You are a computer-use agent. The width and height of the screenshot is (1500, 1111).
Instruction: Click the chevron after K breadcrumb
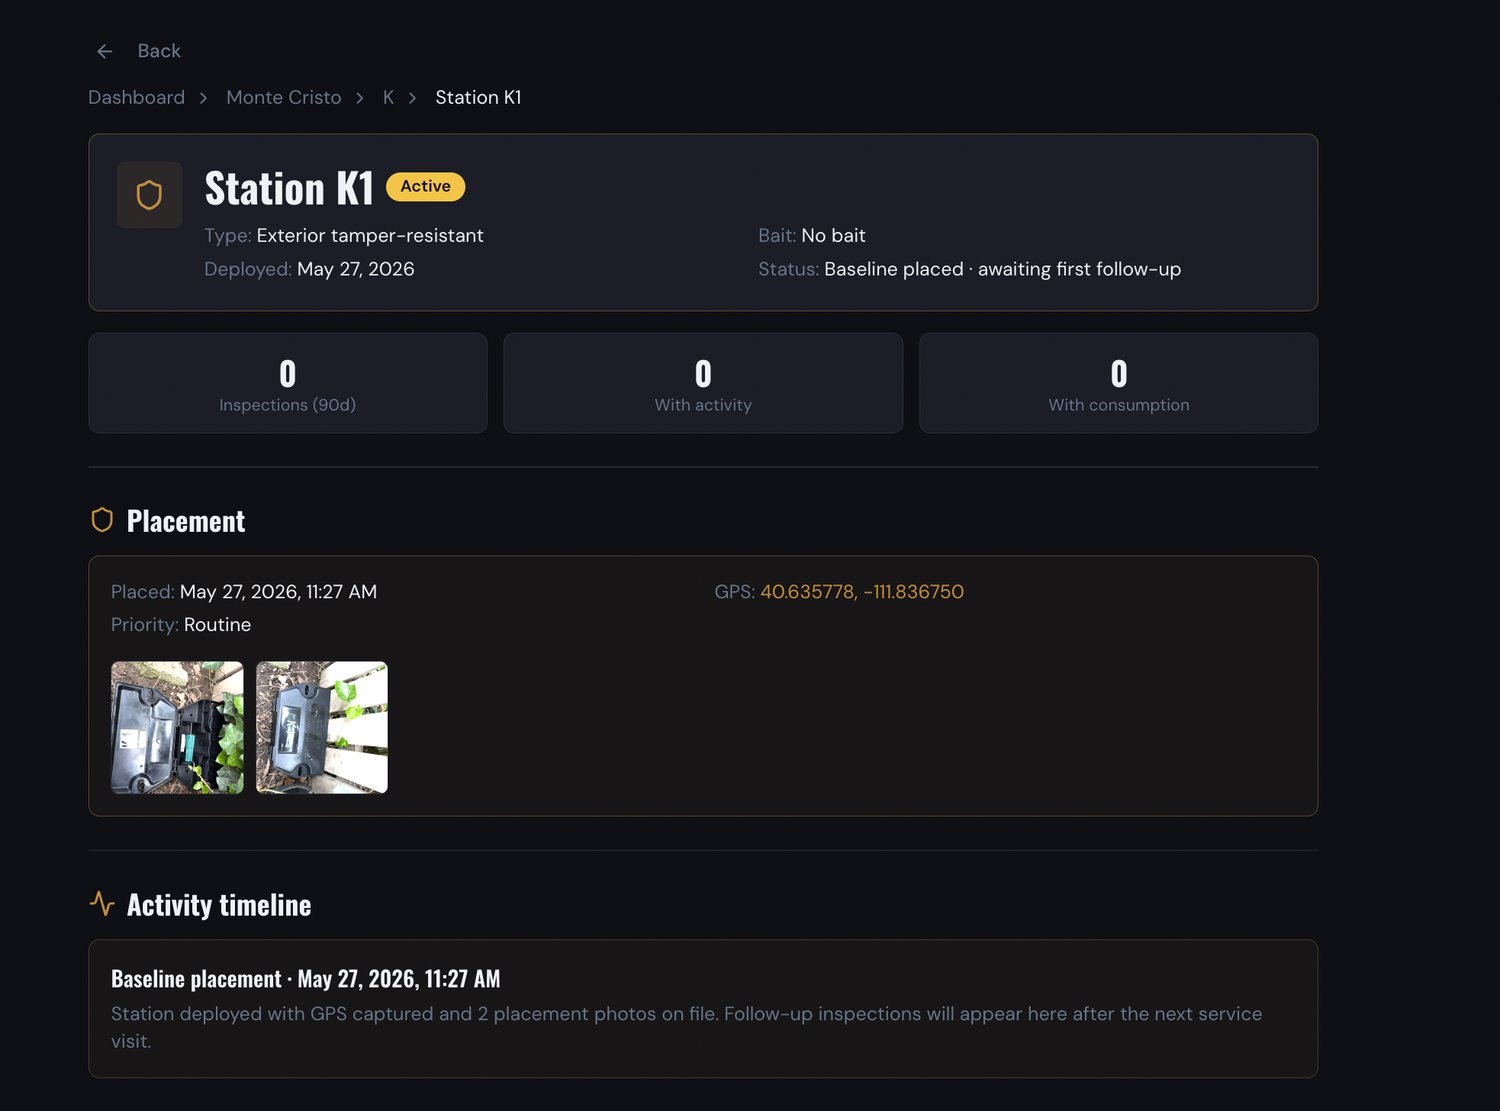[x=412, y=98]
